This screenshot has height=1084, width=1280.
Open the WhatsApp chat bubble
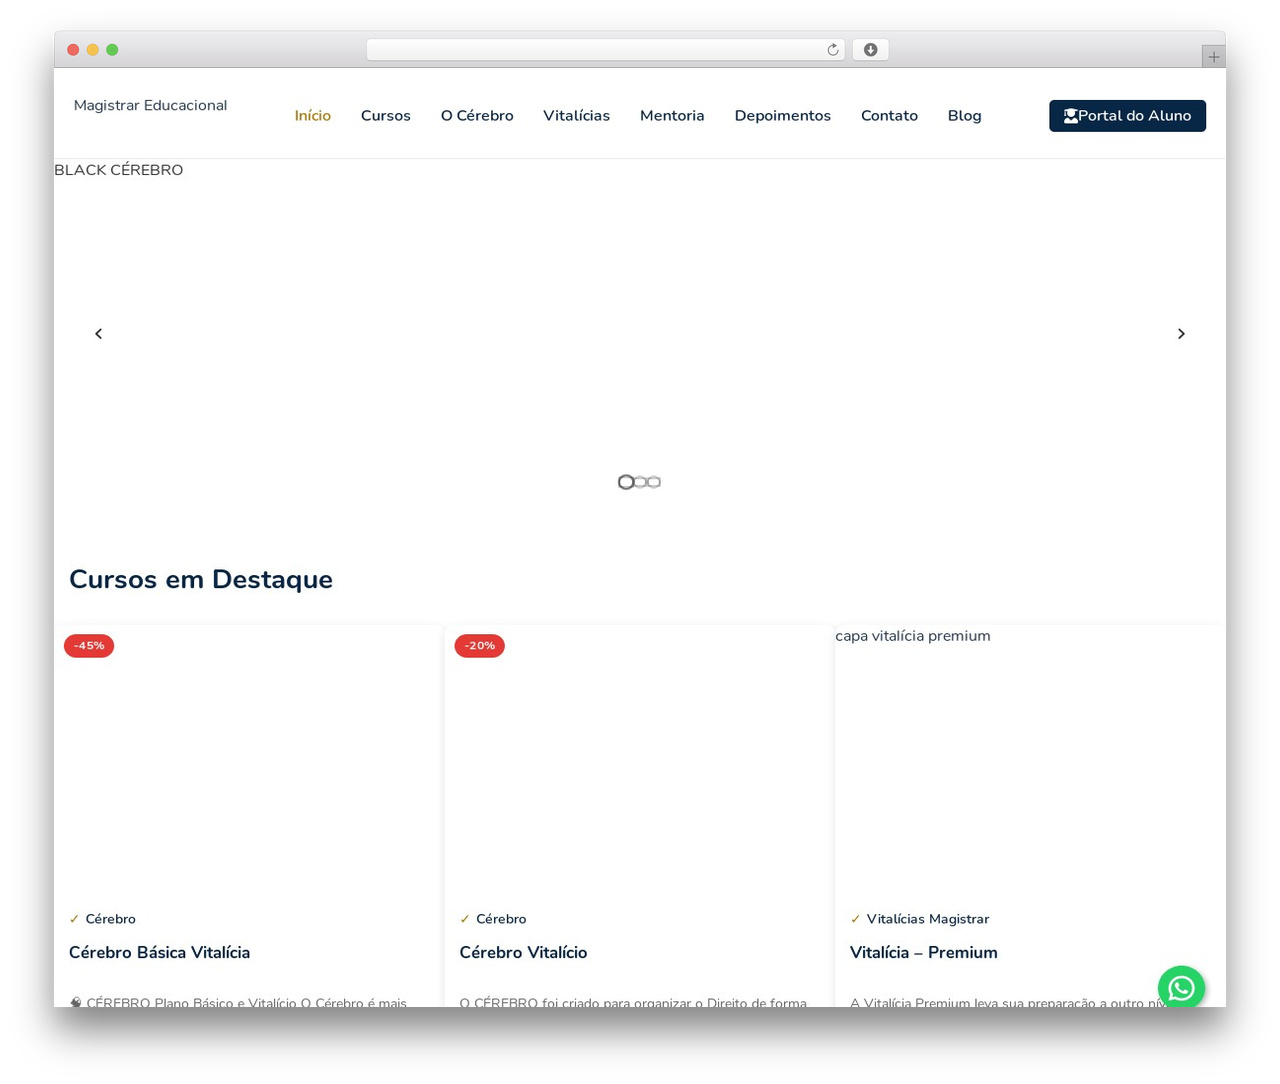click(x=1181, y=988)
